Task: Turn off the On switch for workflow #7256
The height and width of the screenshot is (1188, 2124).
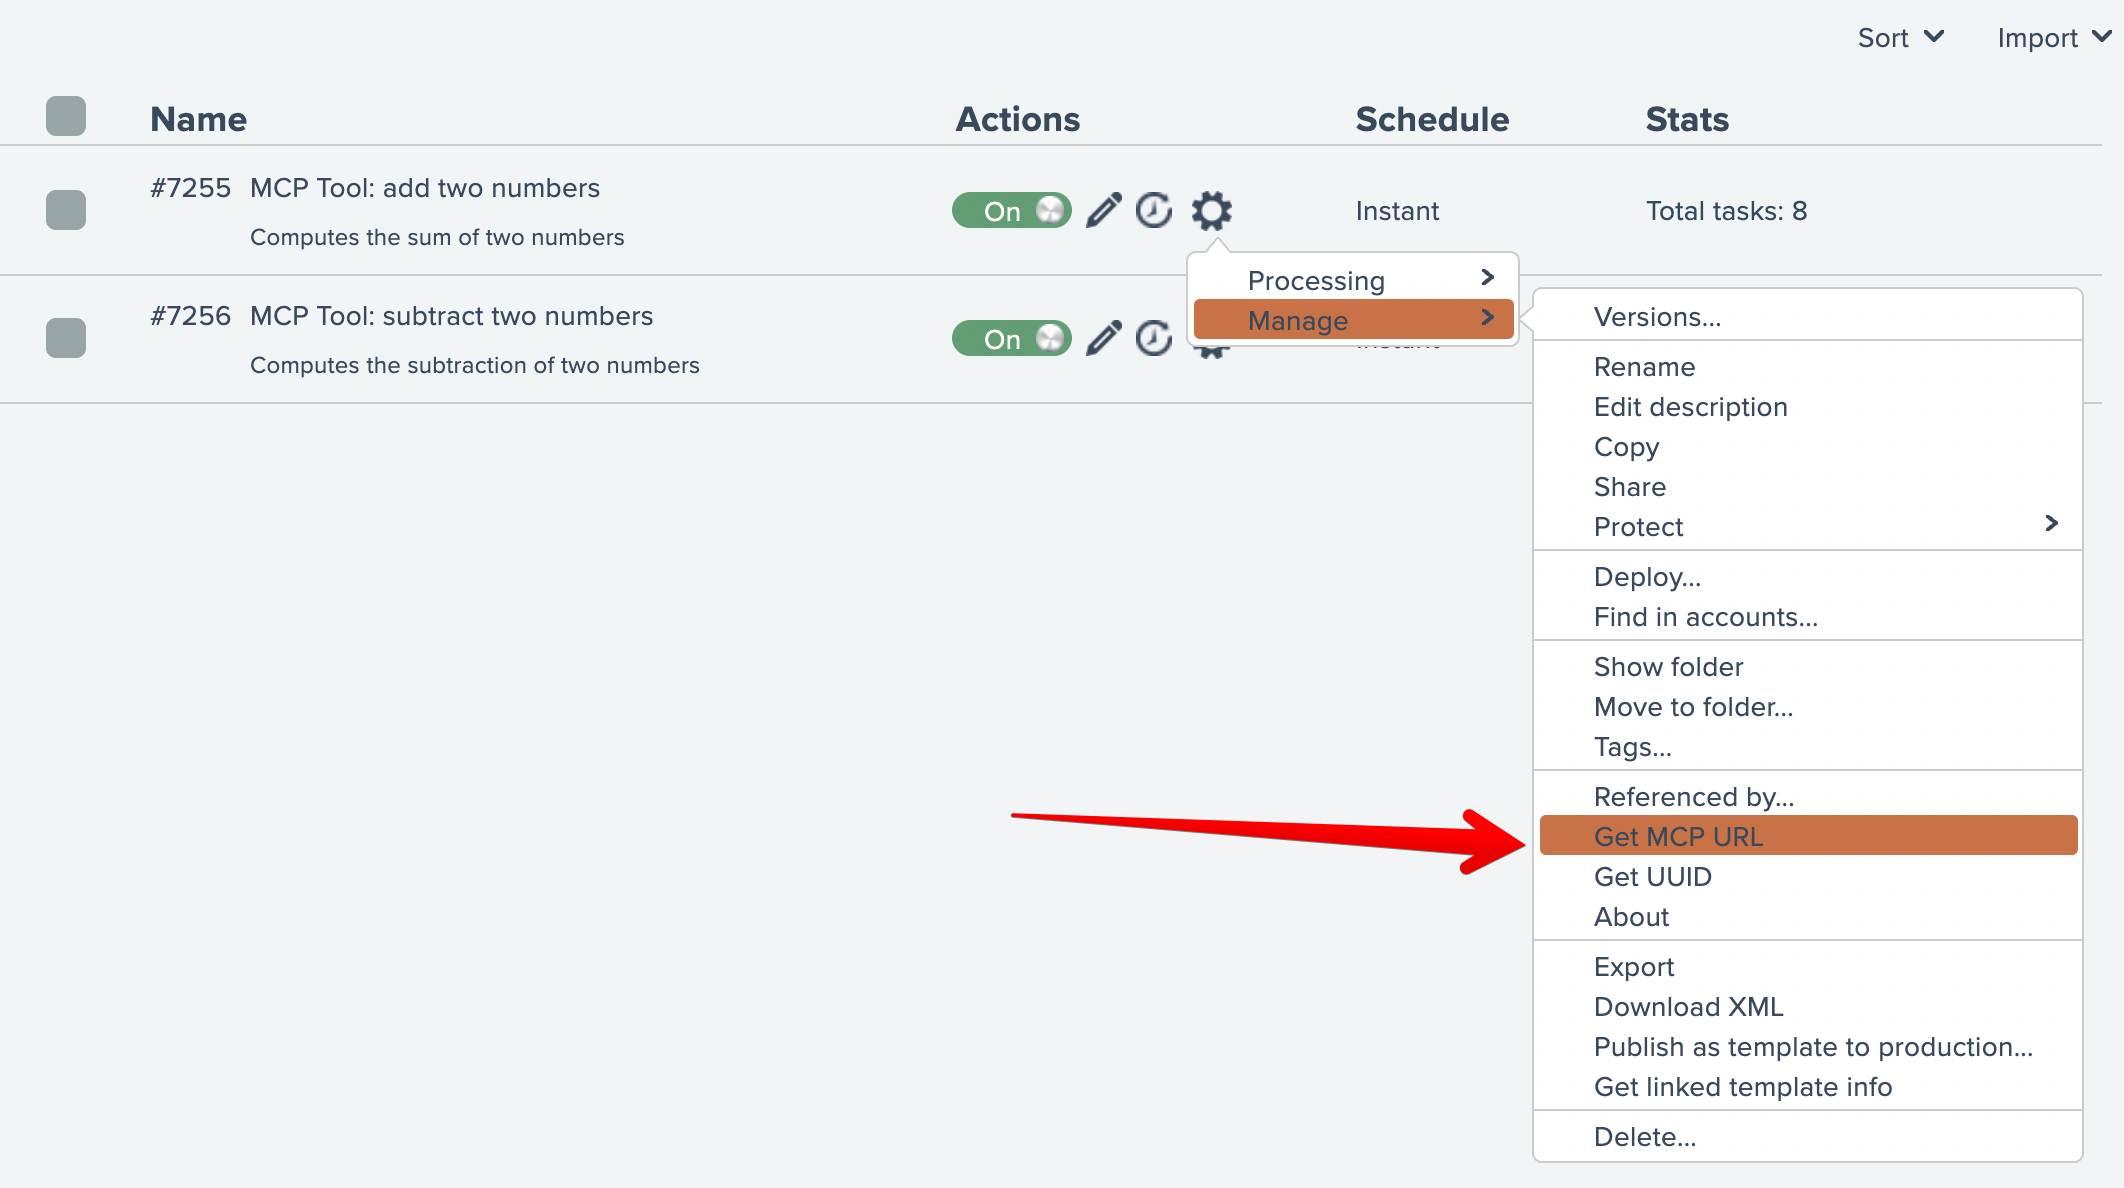Action: (x=1011, y=338)
